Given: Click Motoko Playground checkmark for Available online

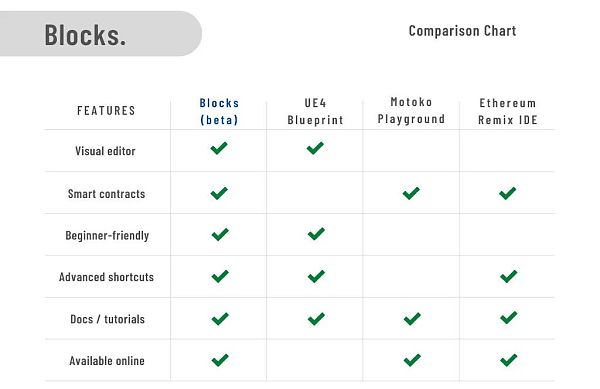Looking at the screenshot, I should [412, 360].
